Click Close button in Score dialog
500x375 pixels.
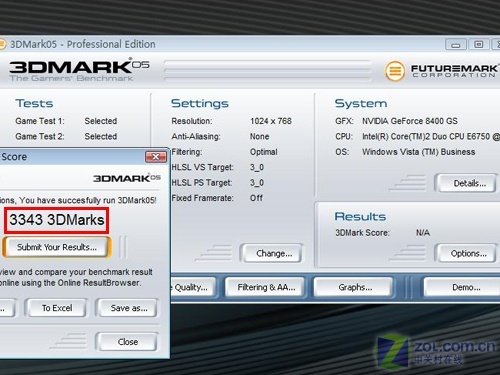pos(128,342)
